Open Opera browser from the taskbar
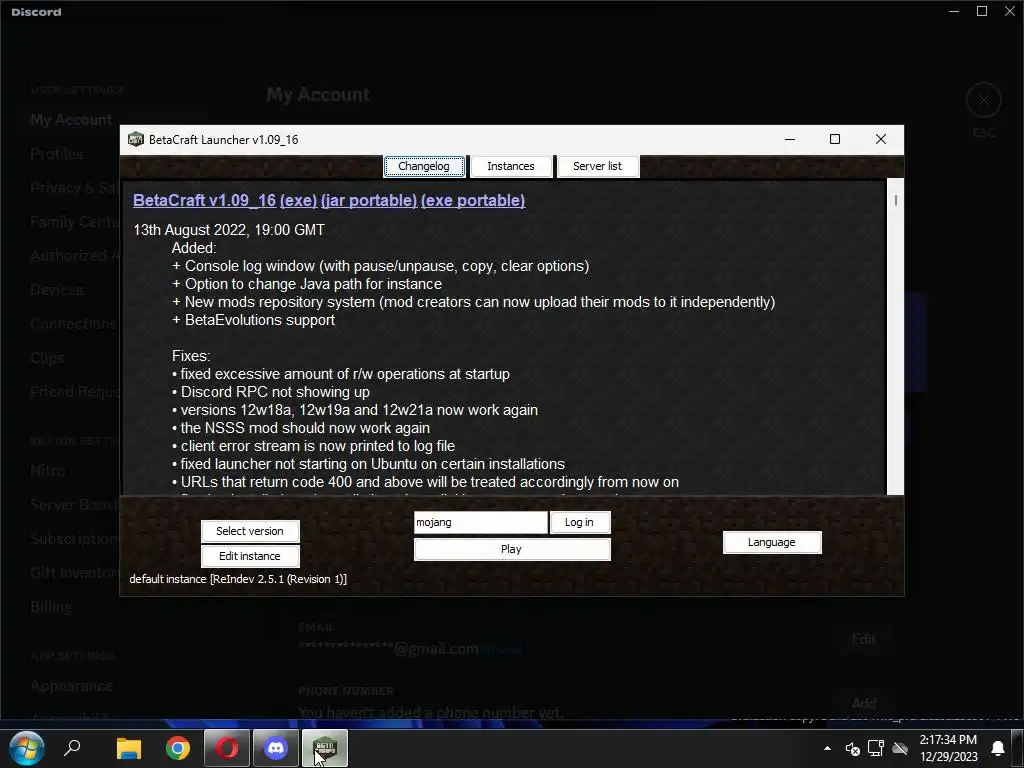Image resolution: width=1024 pixels, height=768 pixels. pos(227,748)
